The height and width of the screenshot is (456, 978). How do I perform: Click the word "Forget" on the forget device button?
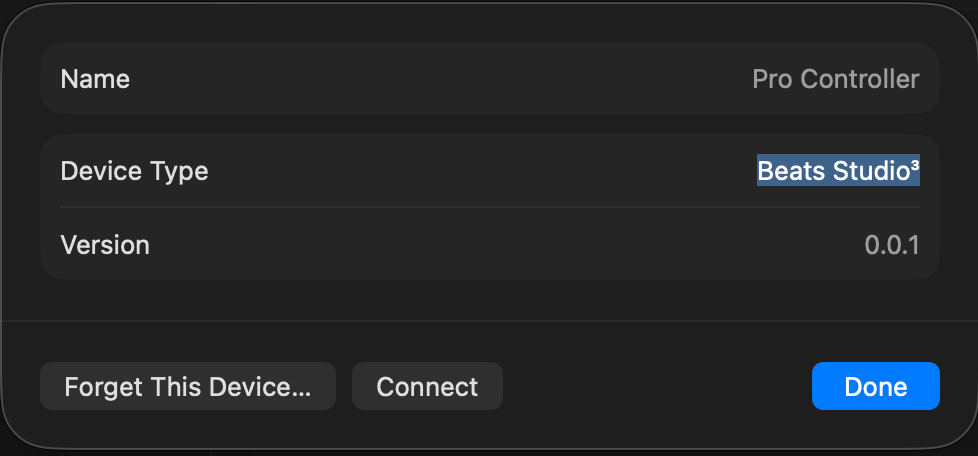(x=102, y=387)
